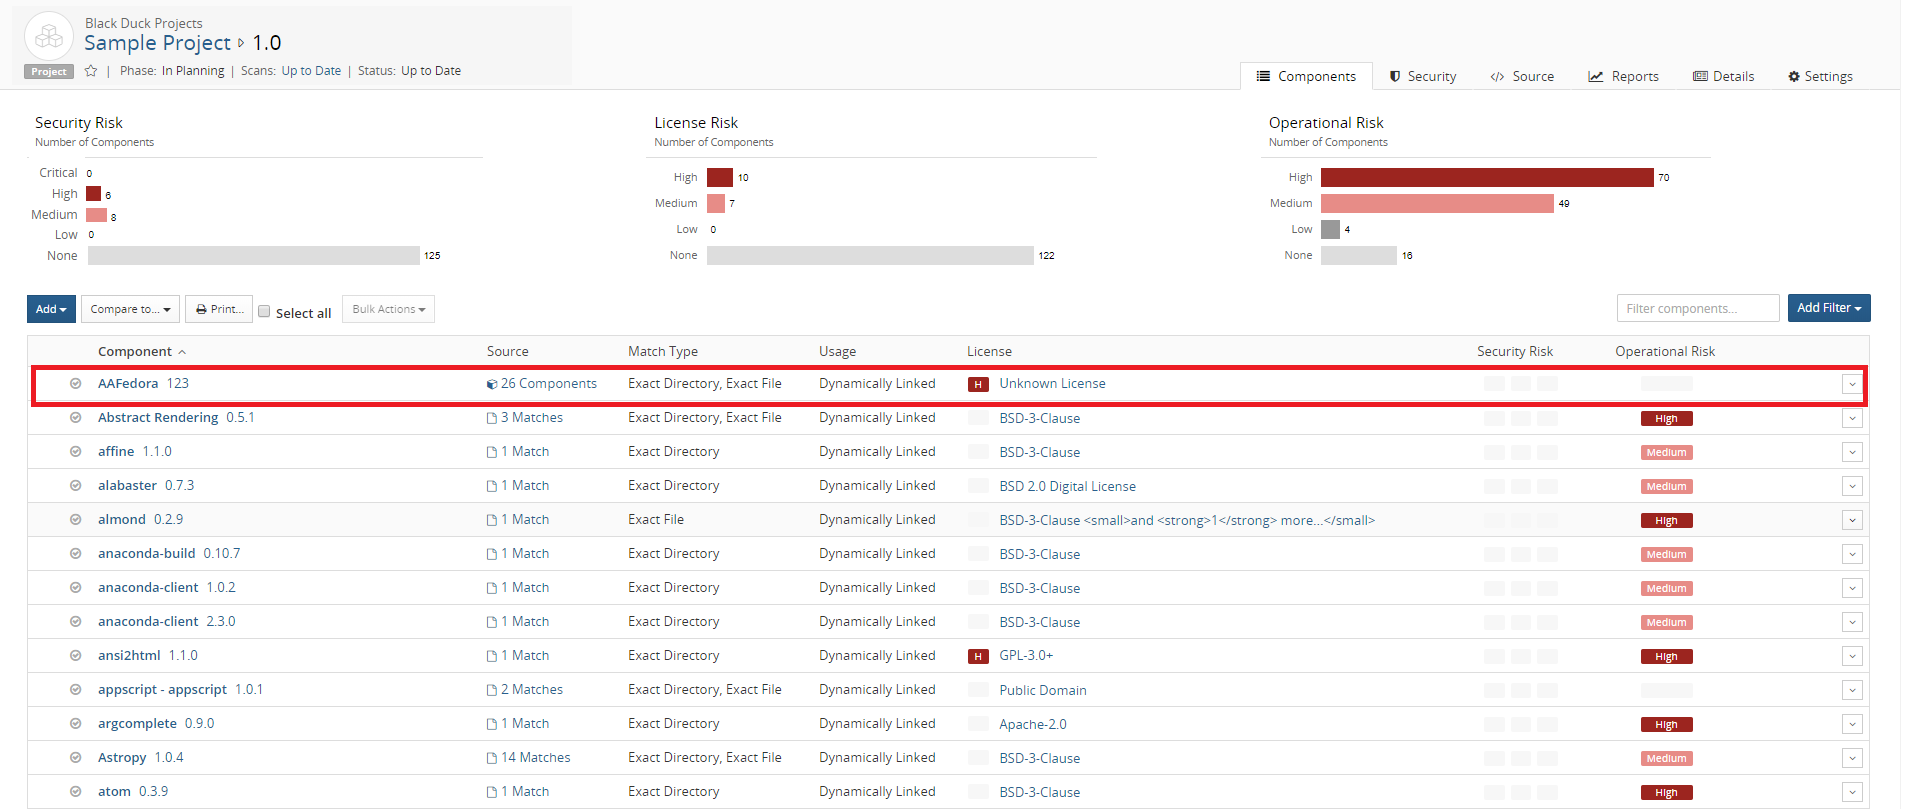Expand row options arrow for Abstract Rendering
The height and width of the screenshot is (809, 1910).
1852,418
